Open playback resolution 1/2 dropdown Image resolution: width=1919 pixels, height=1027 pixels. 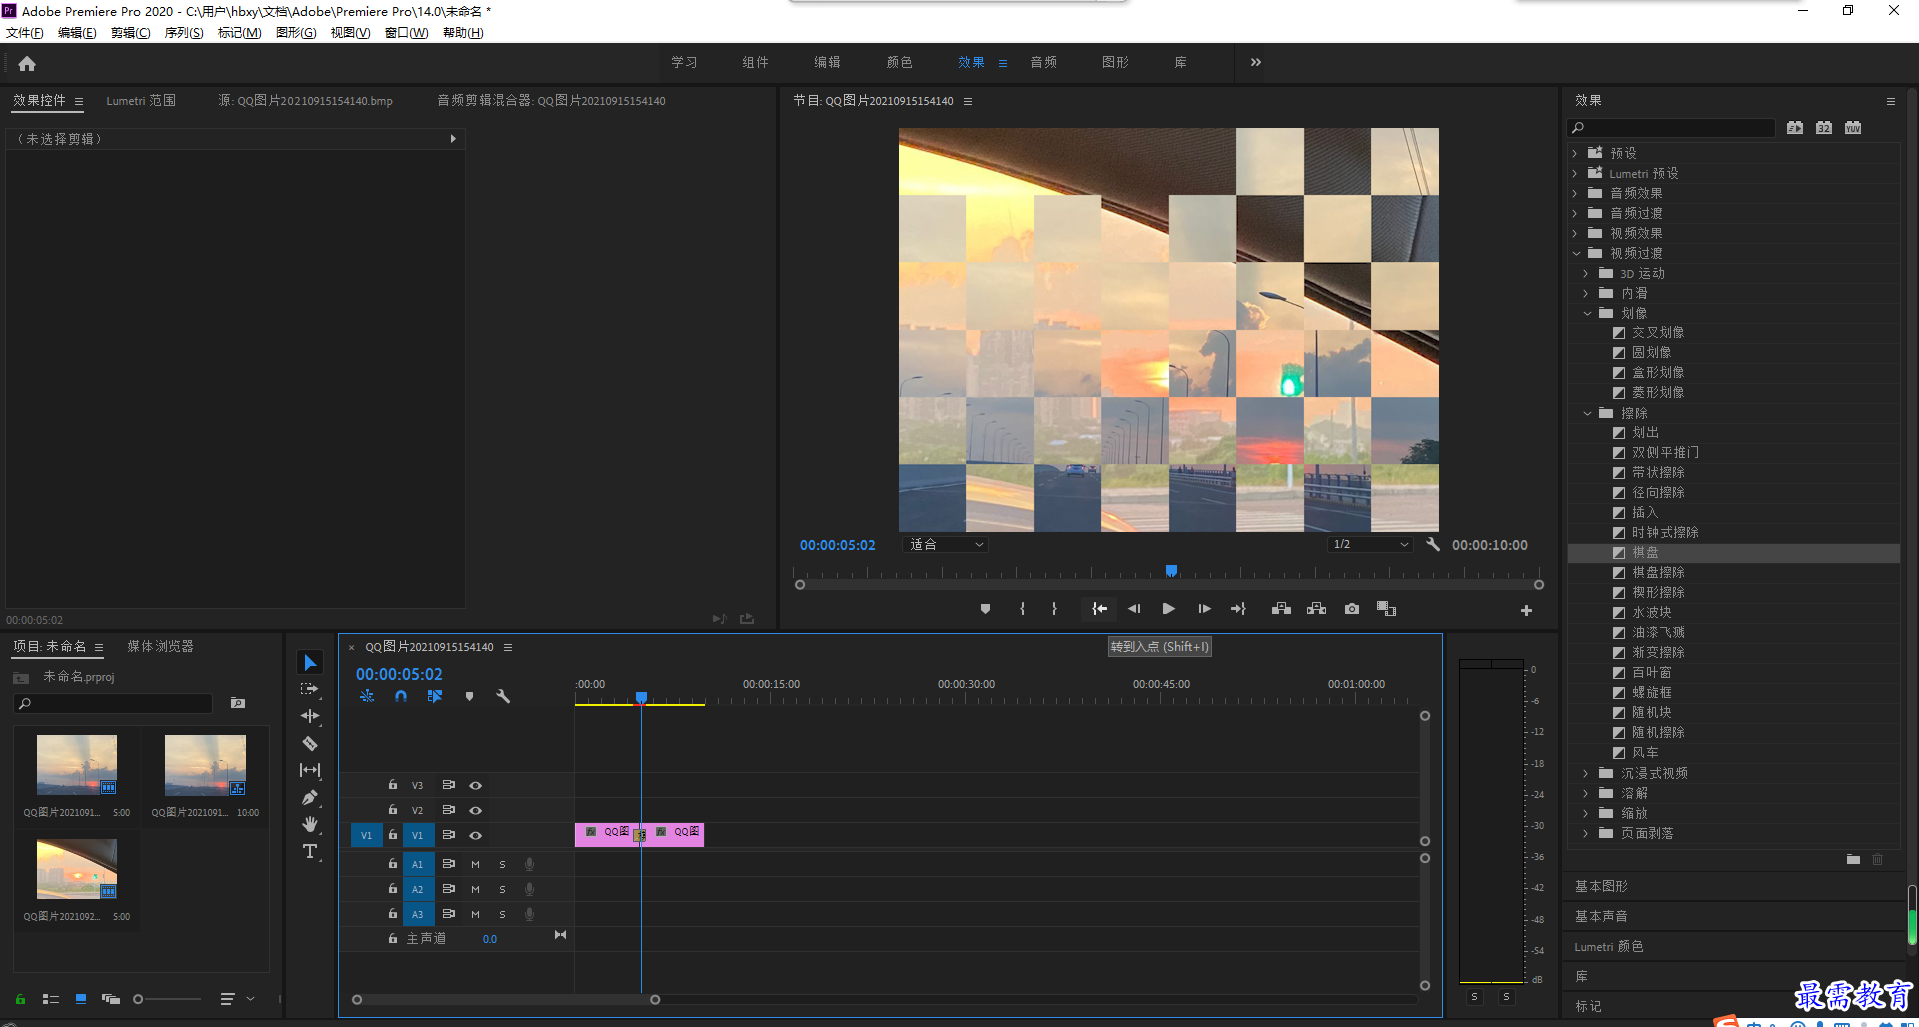coord(1370,544)
